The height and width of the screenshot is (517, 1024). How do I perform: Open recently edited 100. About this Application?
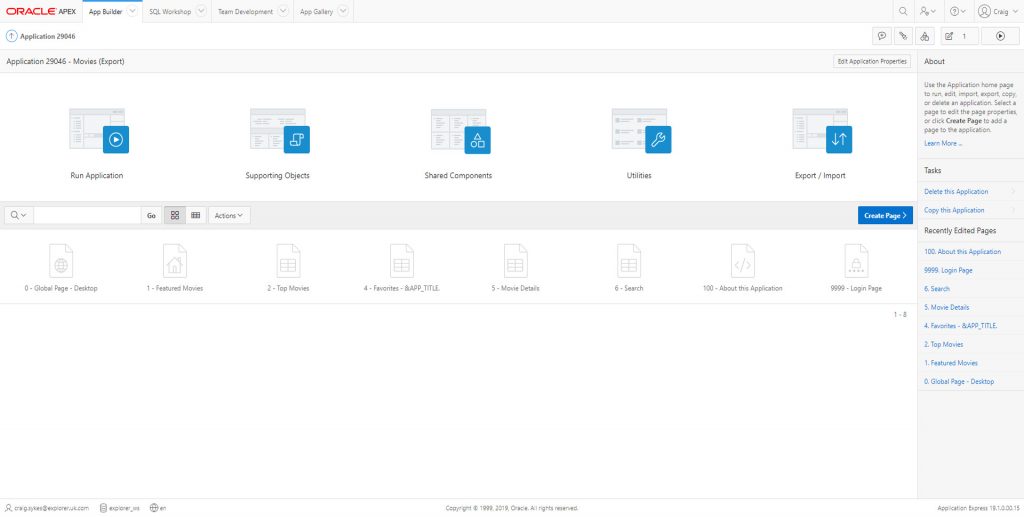pos(963,251)
